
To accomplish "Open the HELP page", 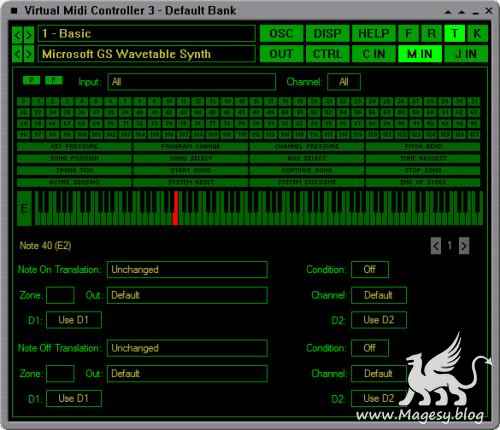I will [374, 34].
